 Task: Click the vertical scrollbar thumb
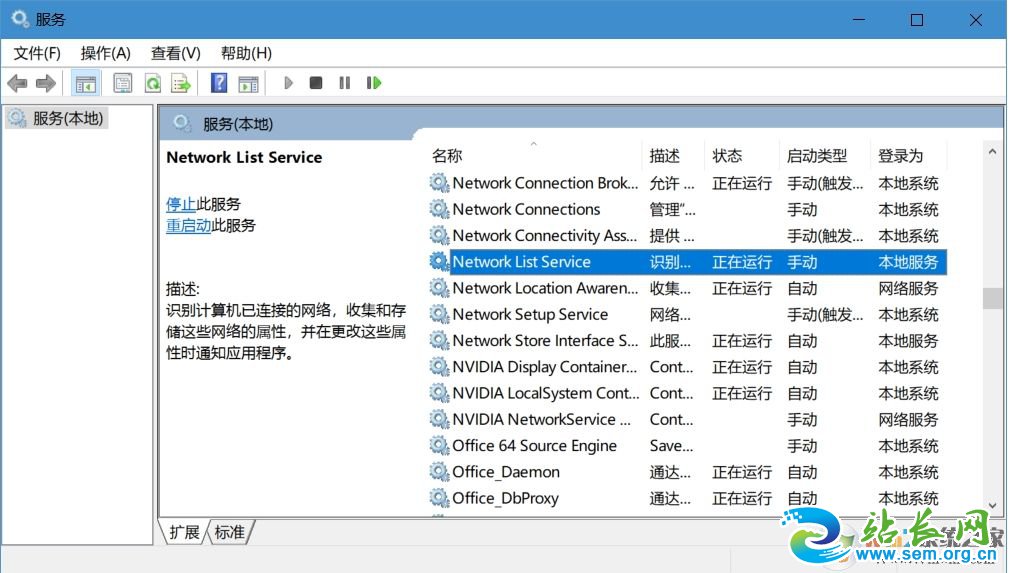992,298
